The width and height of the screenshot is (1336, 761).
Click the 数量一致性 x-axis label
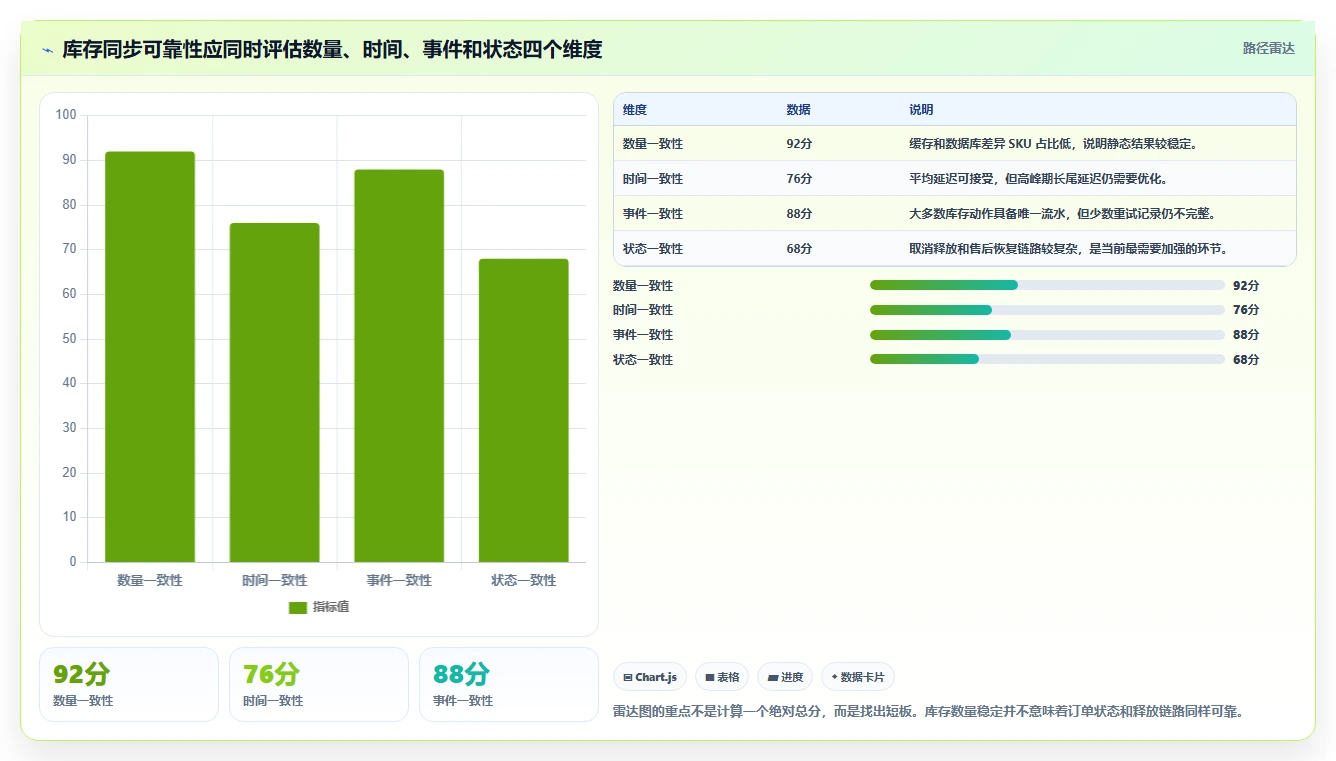pyautogui.click(x=150, y=580)
